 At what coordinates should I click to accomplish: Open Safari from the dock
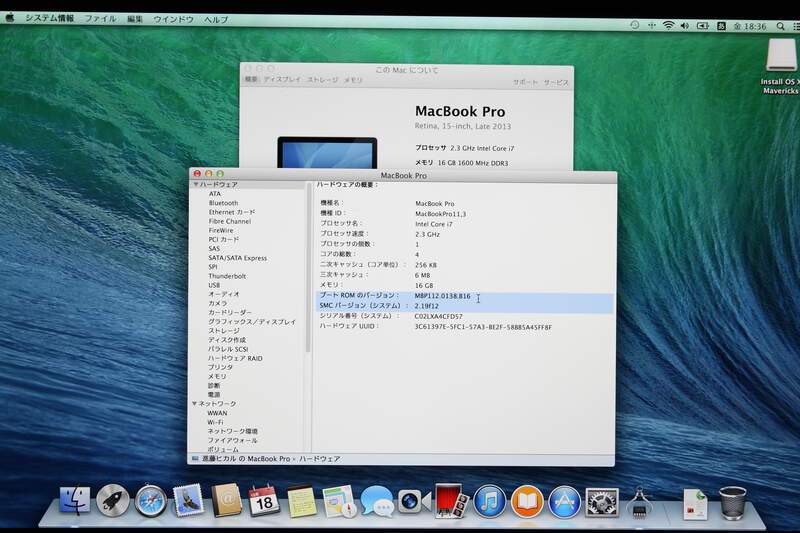tap(150, 500)
